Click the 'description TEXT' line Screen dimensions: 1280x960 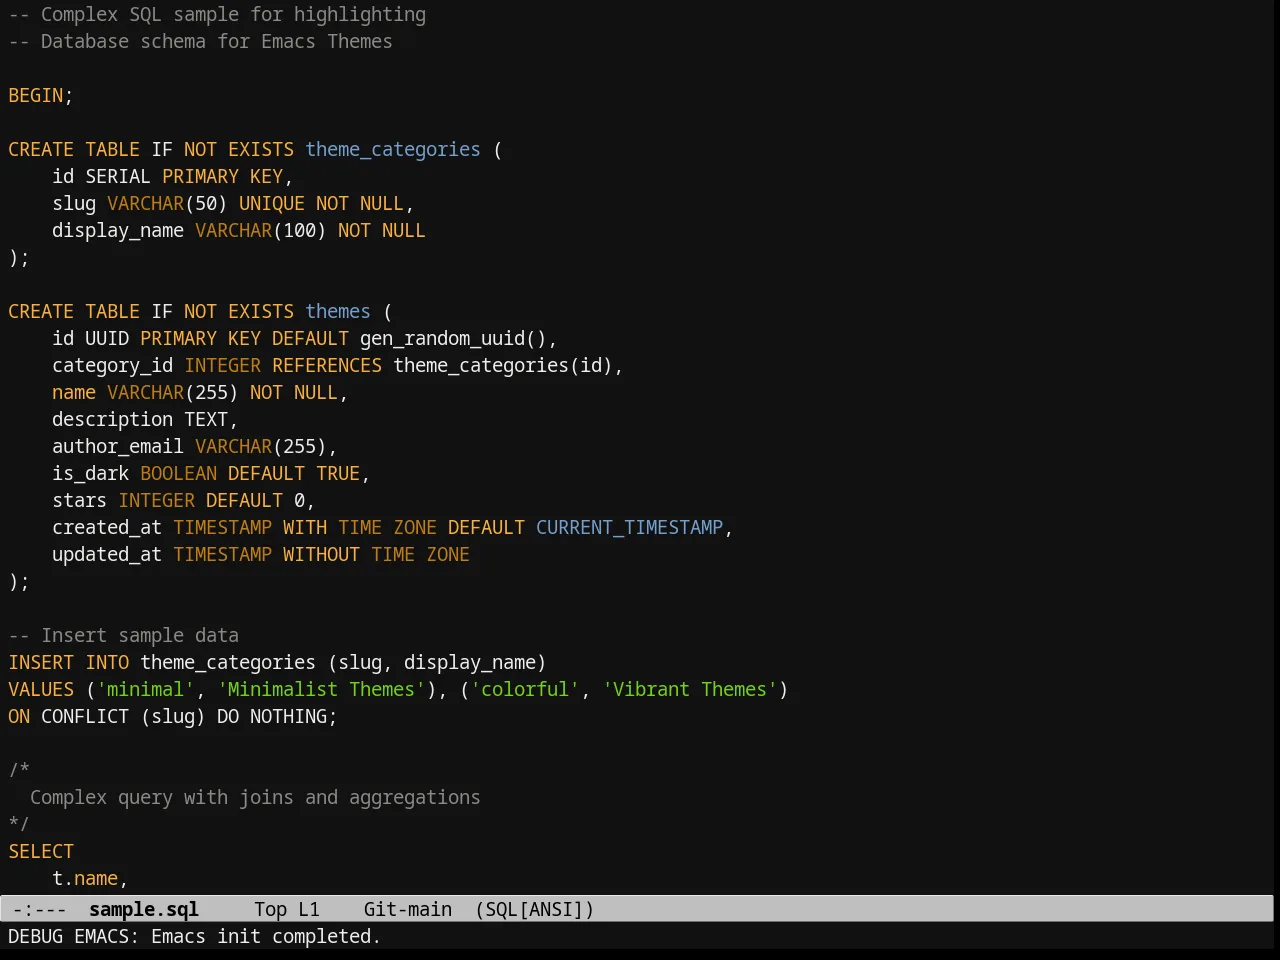(x=145, y=419)
